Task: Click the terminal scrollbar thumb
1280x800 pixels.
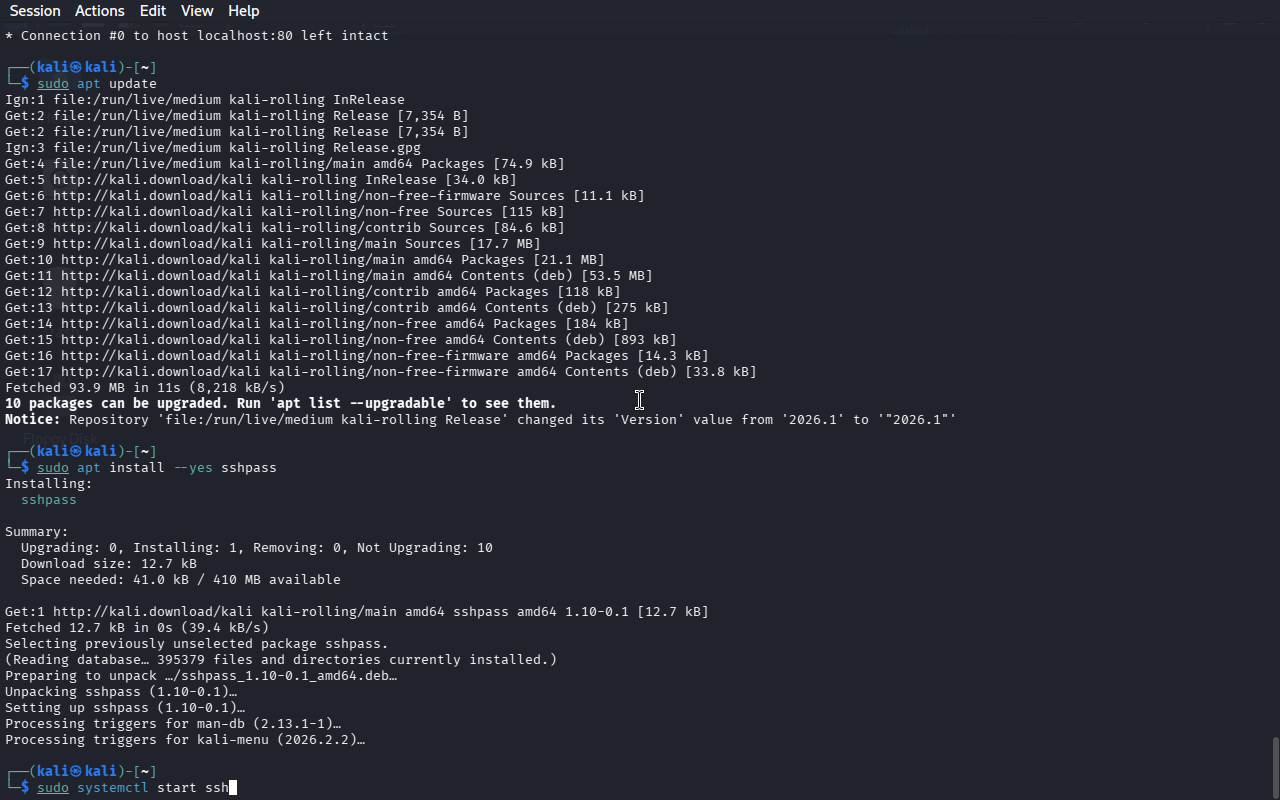Action: 1275,767
